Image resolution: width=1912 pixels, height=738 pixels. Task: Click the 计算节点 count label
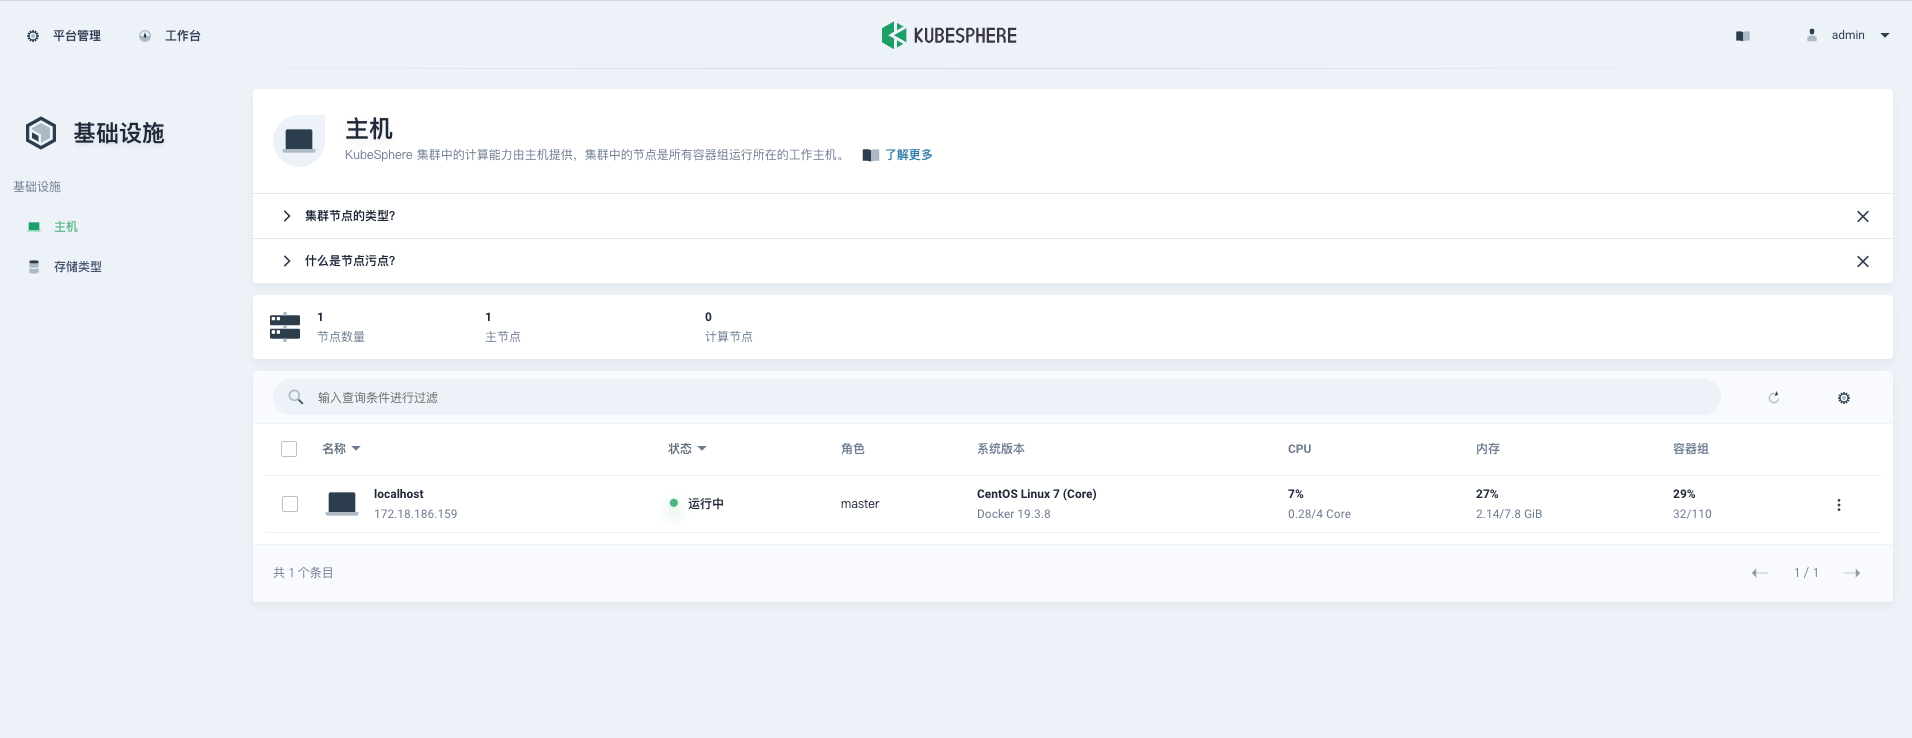coord(729,337)
